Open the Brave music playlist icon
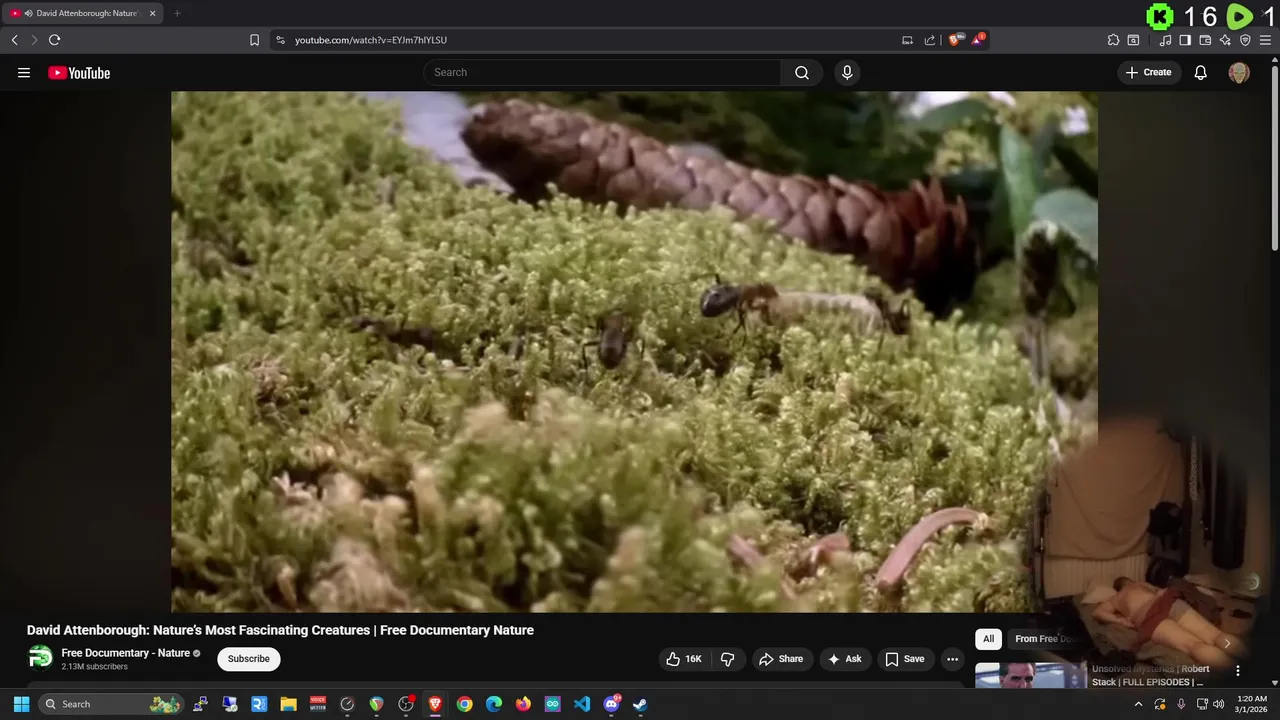The image size is (1280, 720). pos(1165,40)
